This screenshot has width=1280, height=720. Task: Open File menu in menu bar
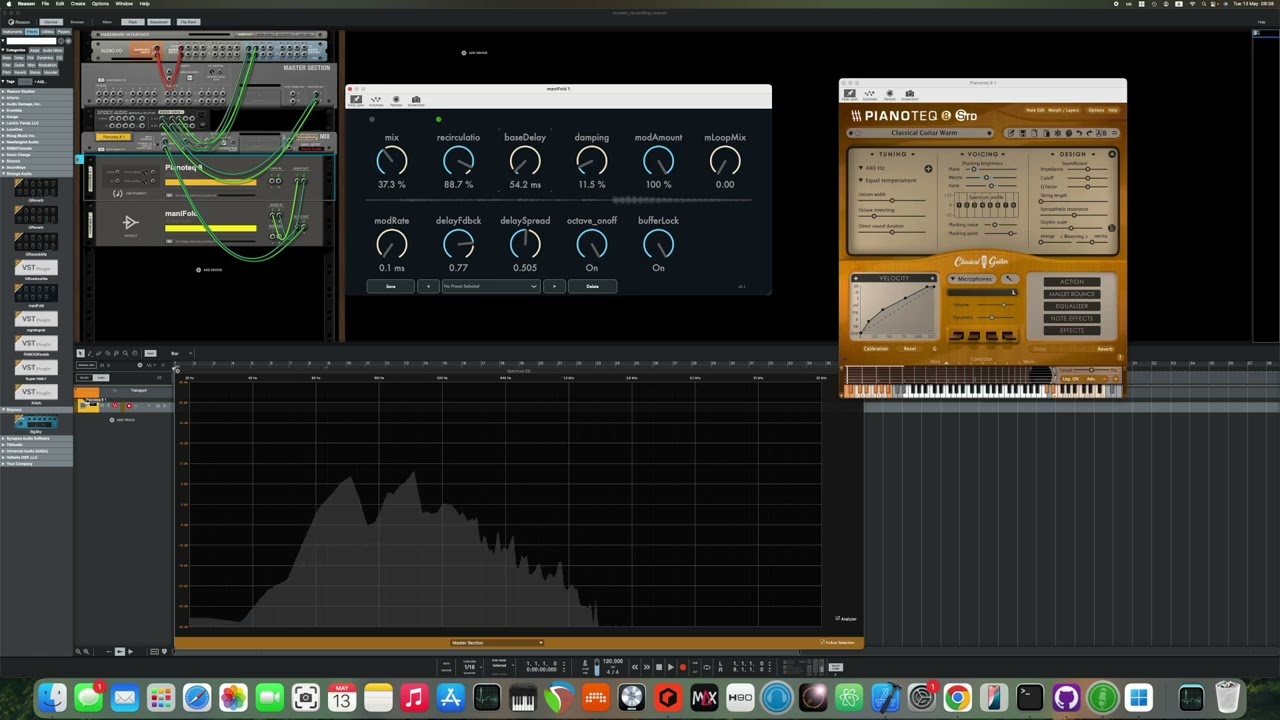(45, 4)
